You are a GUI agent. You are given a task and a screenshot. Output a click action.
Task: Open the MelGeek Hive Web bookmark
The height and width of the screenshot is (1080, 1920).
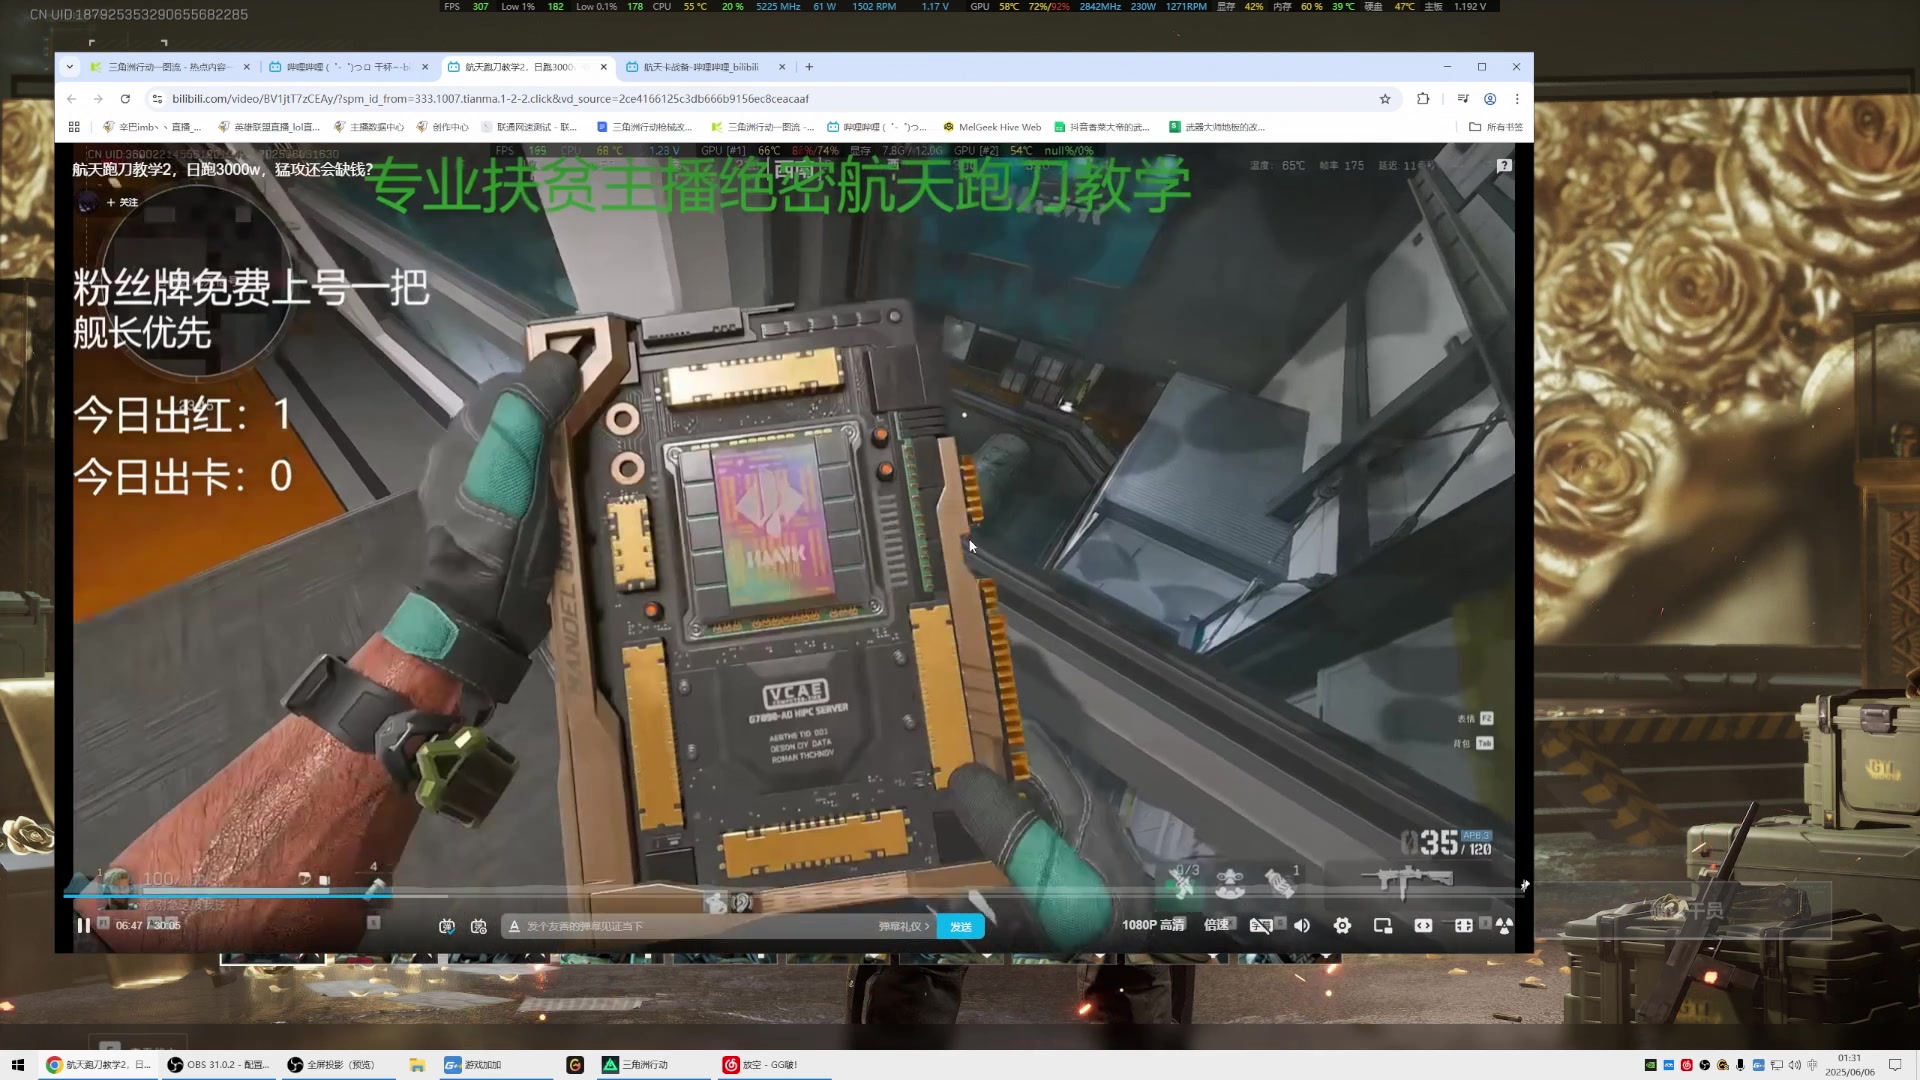point(992,127)
